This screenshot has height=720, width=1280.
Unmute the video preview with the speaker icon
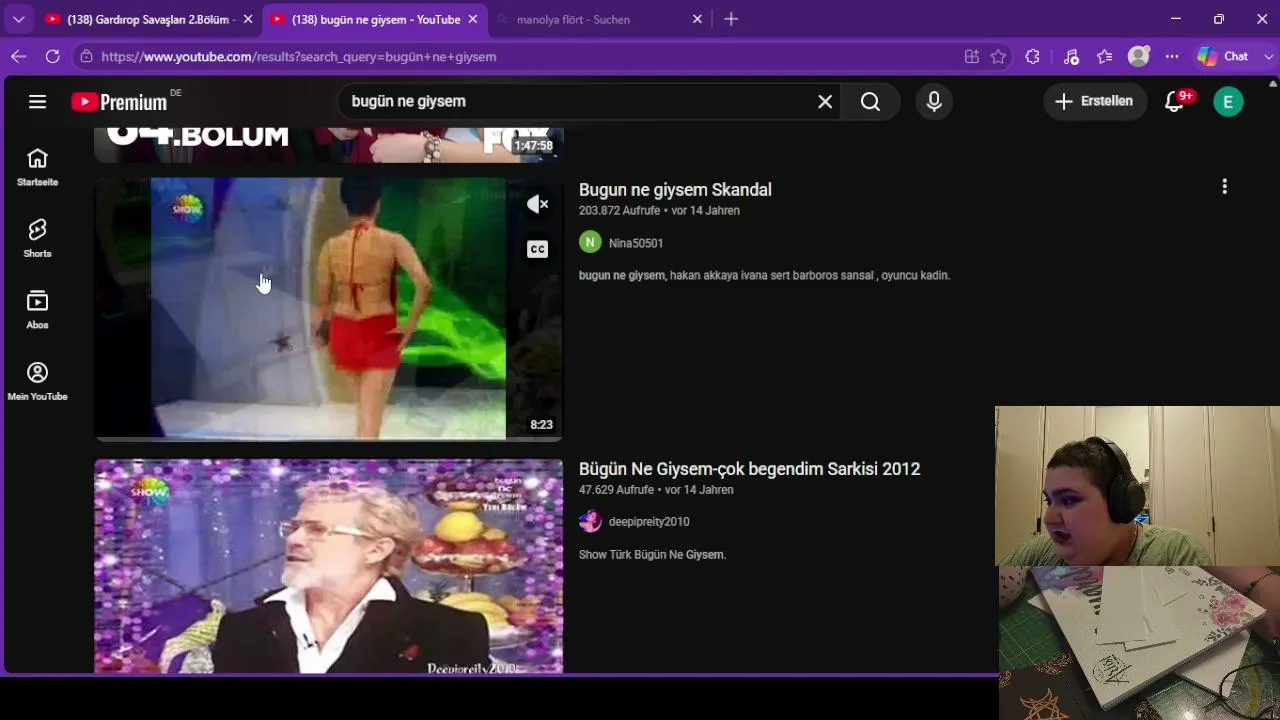537,204
